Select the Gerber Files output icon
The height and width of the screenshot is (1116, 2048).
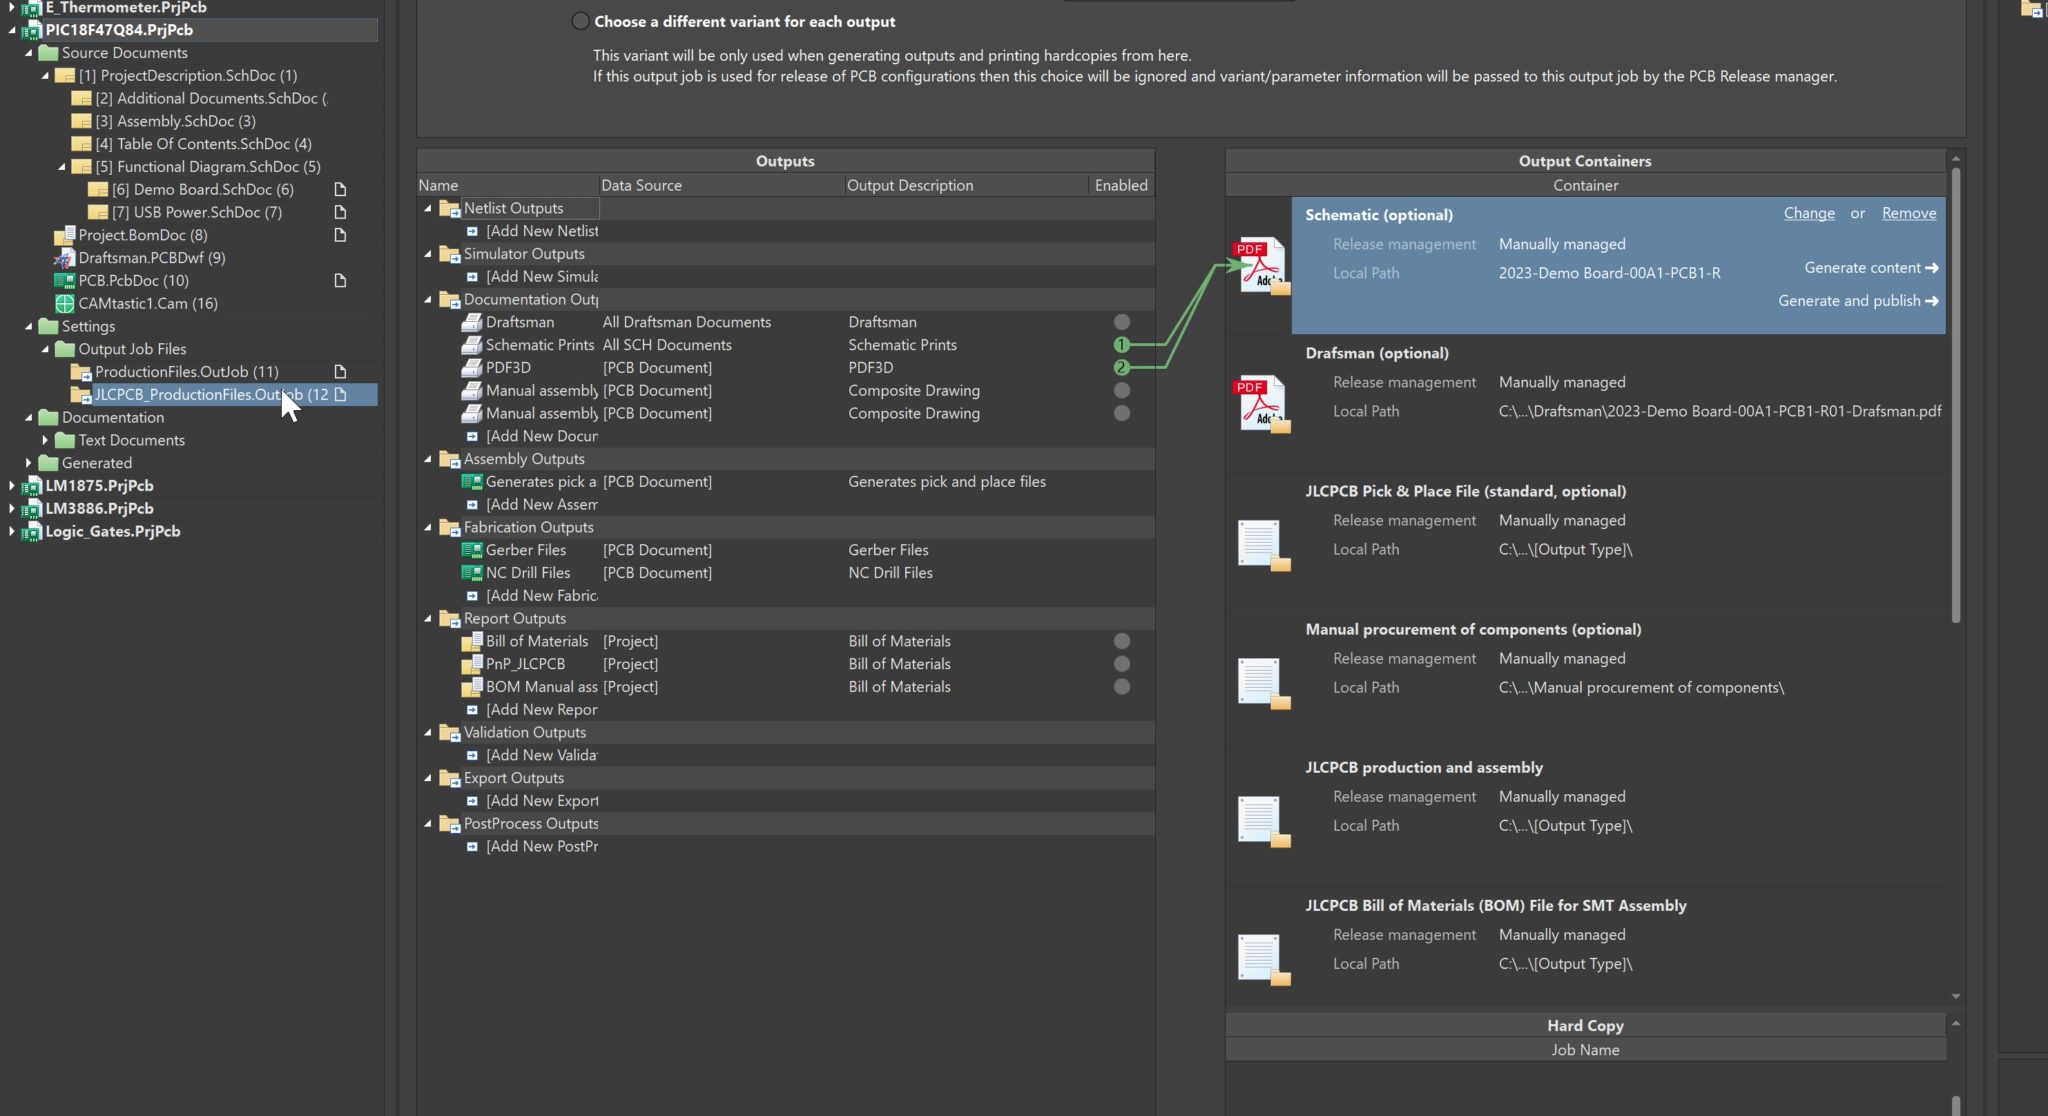[472, 549]
